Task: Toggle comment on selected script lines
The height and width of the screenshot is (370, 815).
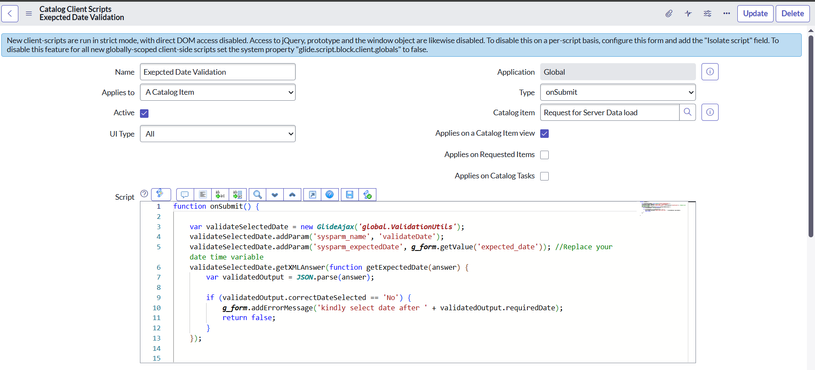Action: [185, 194]
